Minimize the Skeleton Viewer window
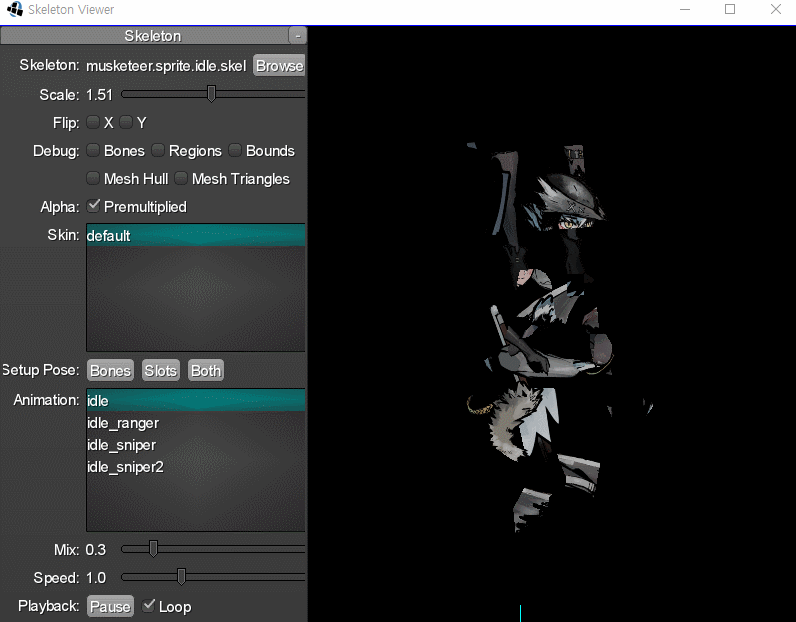The width and height of the screenshot is (796, 622). (685, 9)
